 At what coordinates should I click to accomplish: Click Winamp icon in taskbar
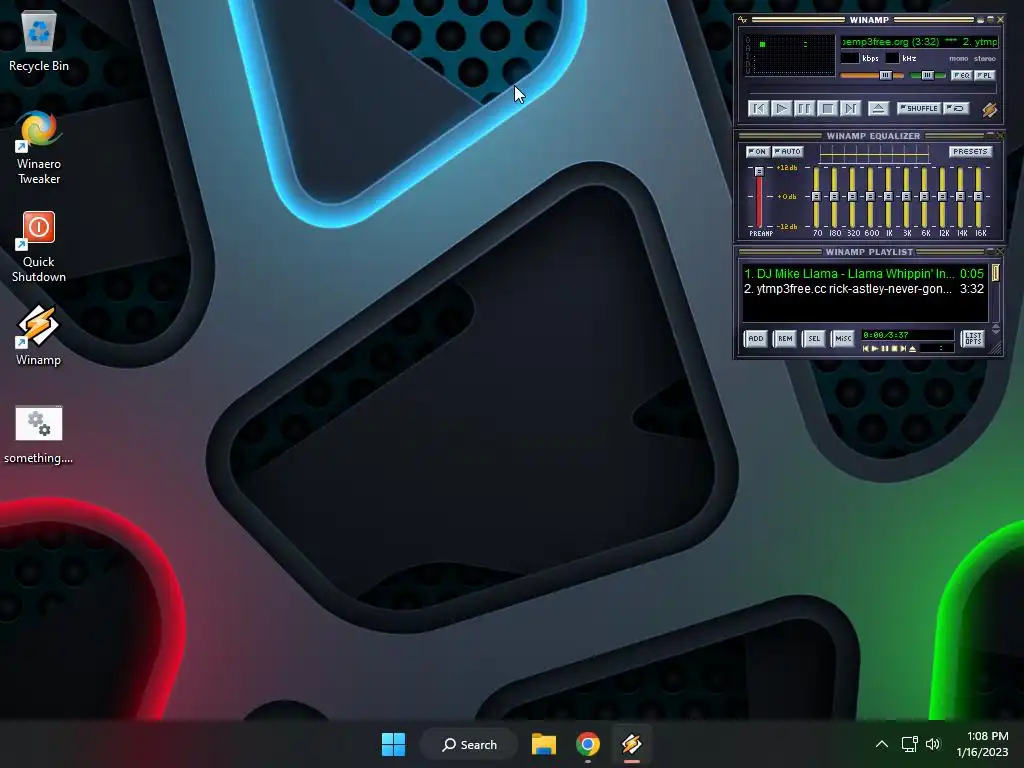632,744
